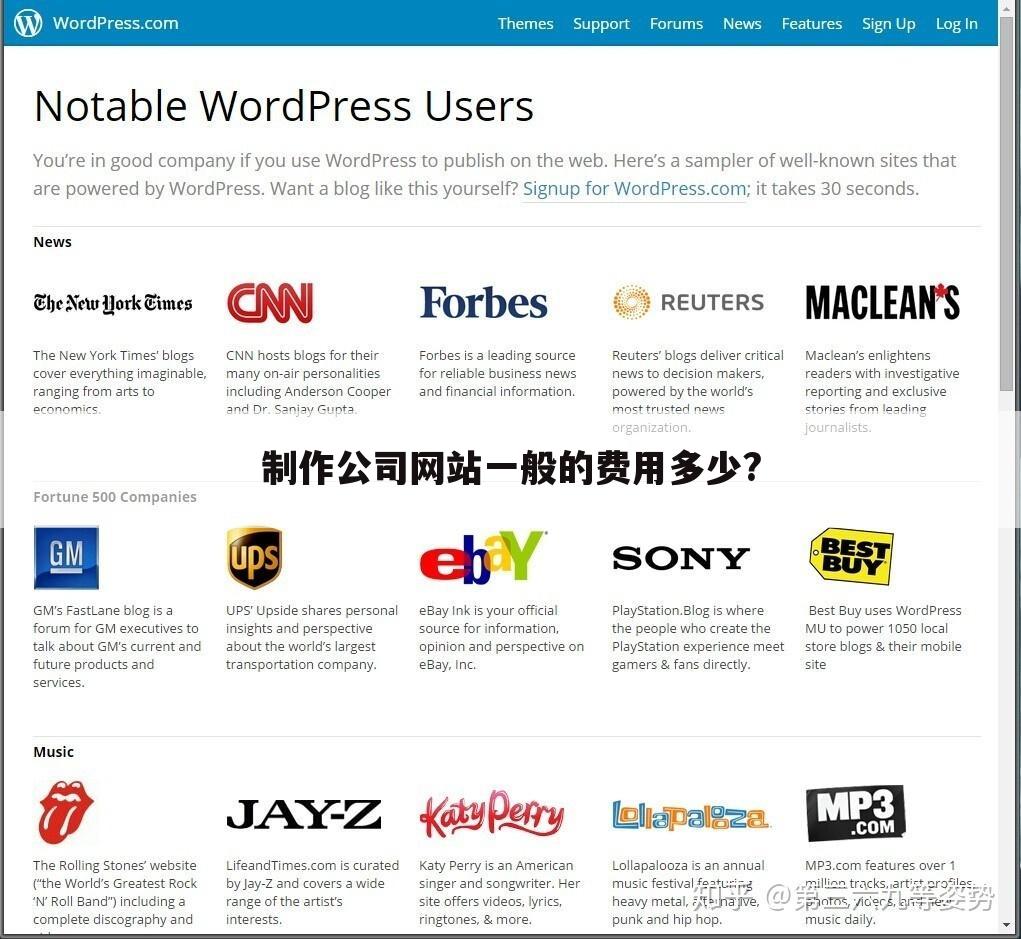Click the Signup for WordPress.com link
This screenshot has width=1021, height=939.
tap(633, 188)
